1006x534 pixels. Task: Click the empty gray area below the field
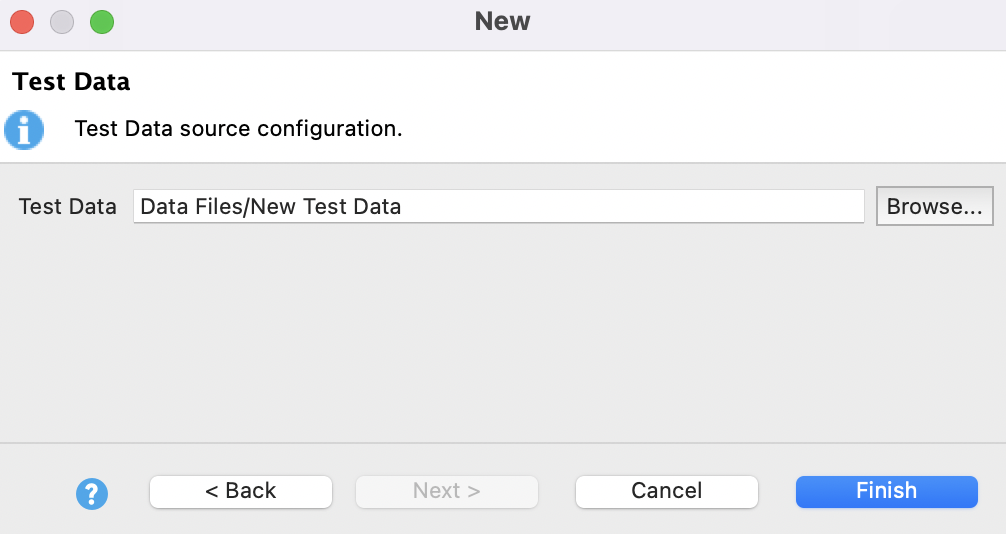tap(500, 330)
